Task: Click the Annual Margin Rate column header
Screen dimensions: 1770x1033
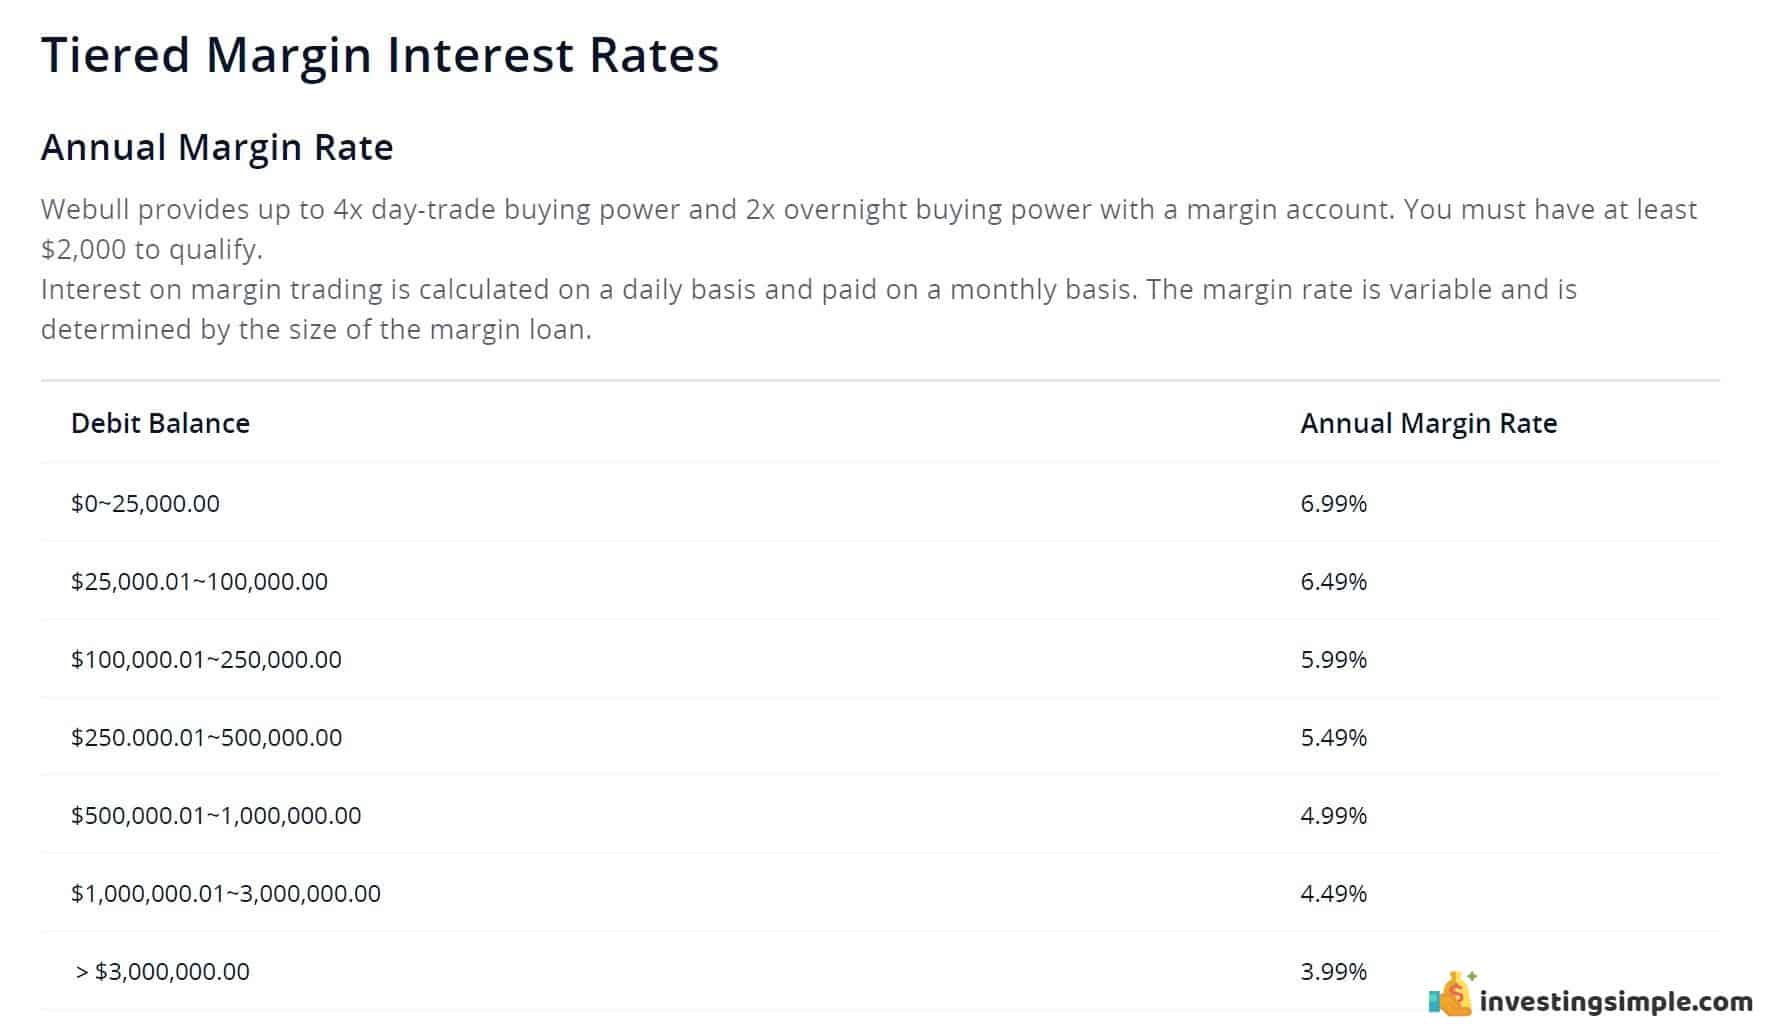Action: pyautogui.click(x=1429, y=423)
